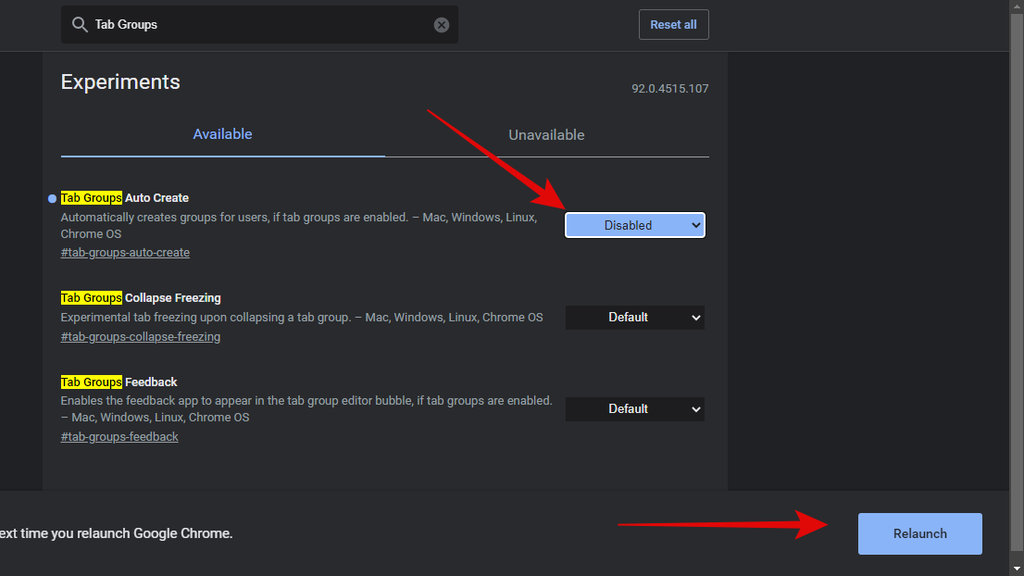Click the vertical page scrollbar thumb

point(1017,281)
